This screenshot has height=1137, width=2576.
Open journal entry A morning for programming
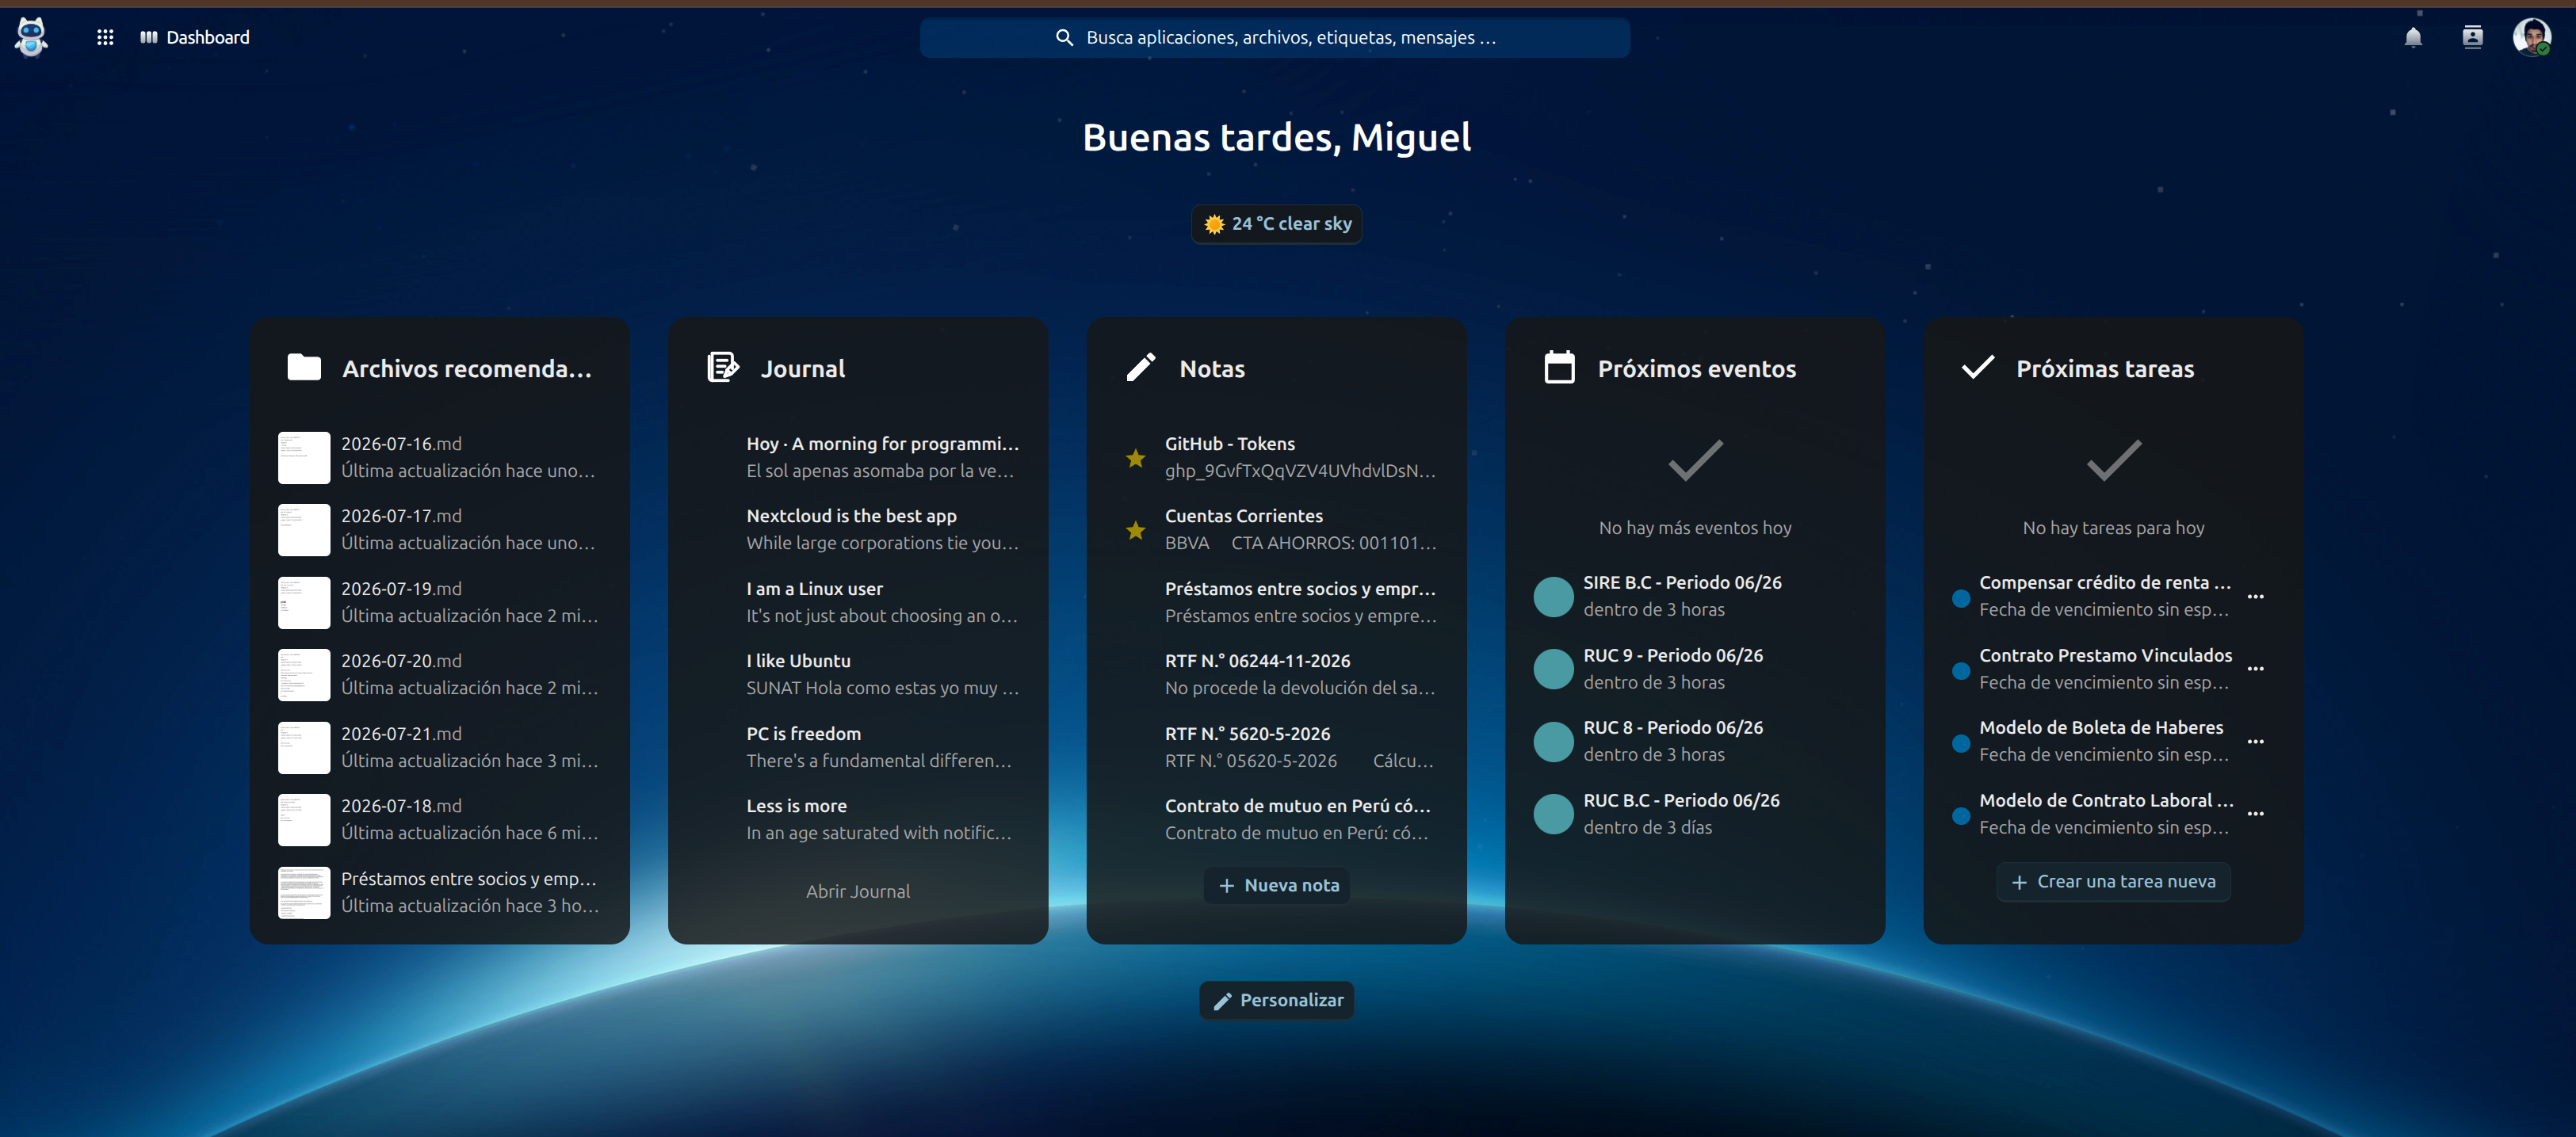click(858, 458)
